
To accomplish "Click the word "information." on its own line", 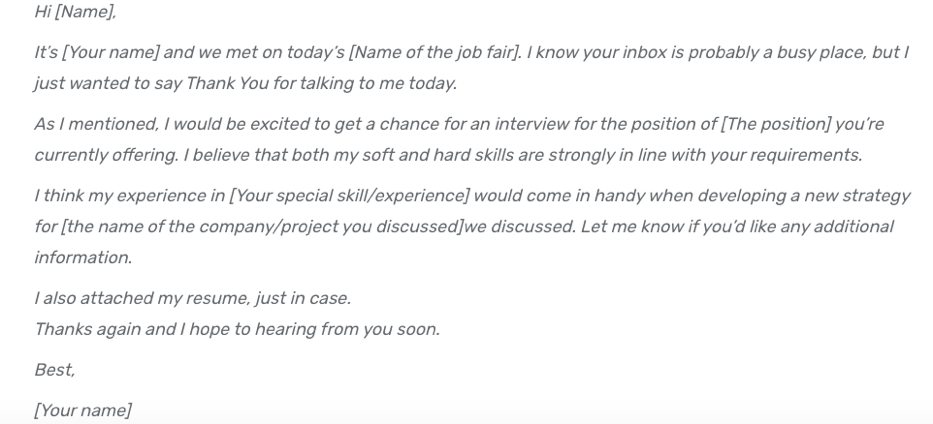I will tap(82, 257).
